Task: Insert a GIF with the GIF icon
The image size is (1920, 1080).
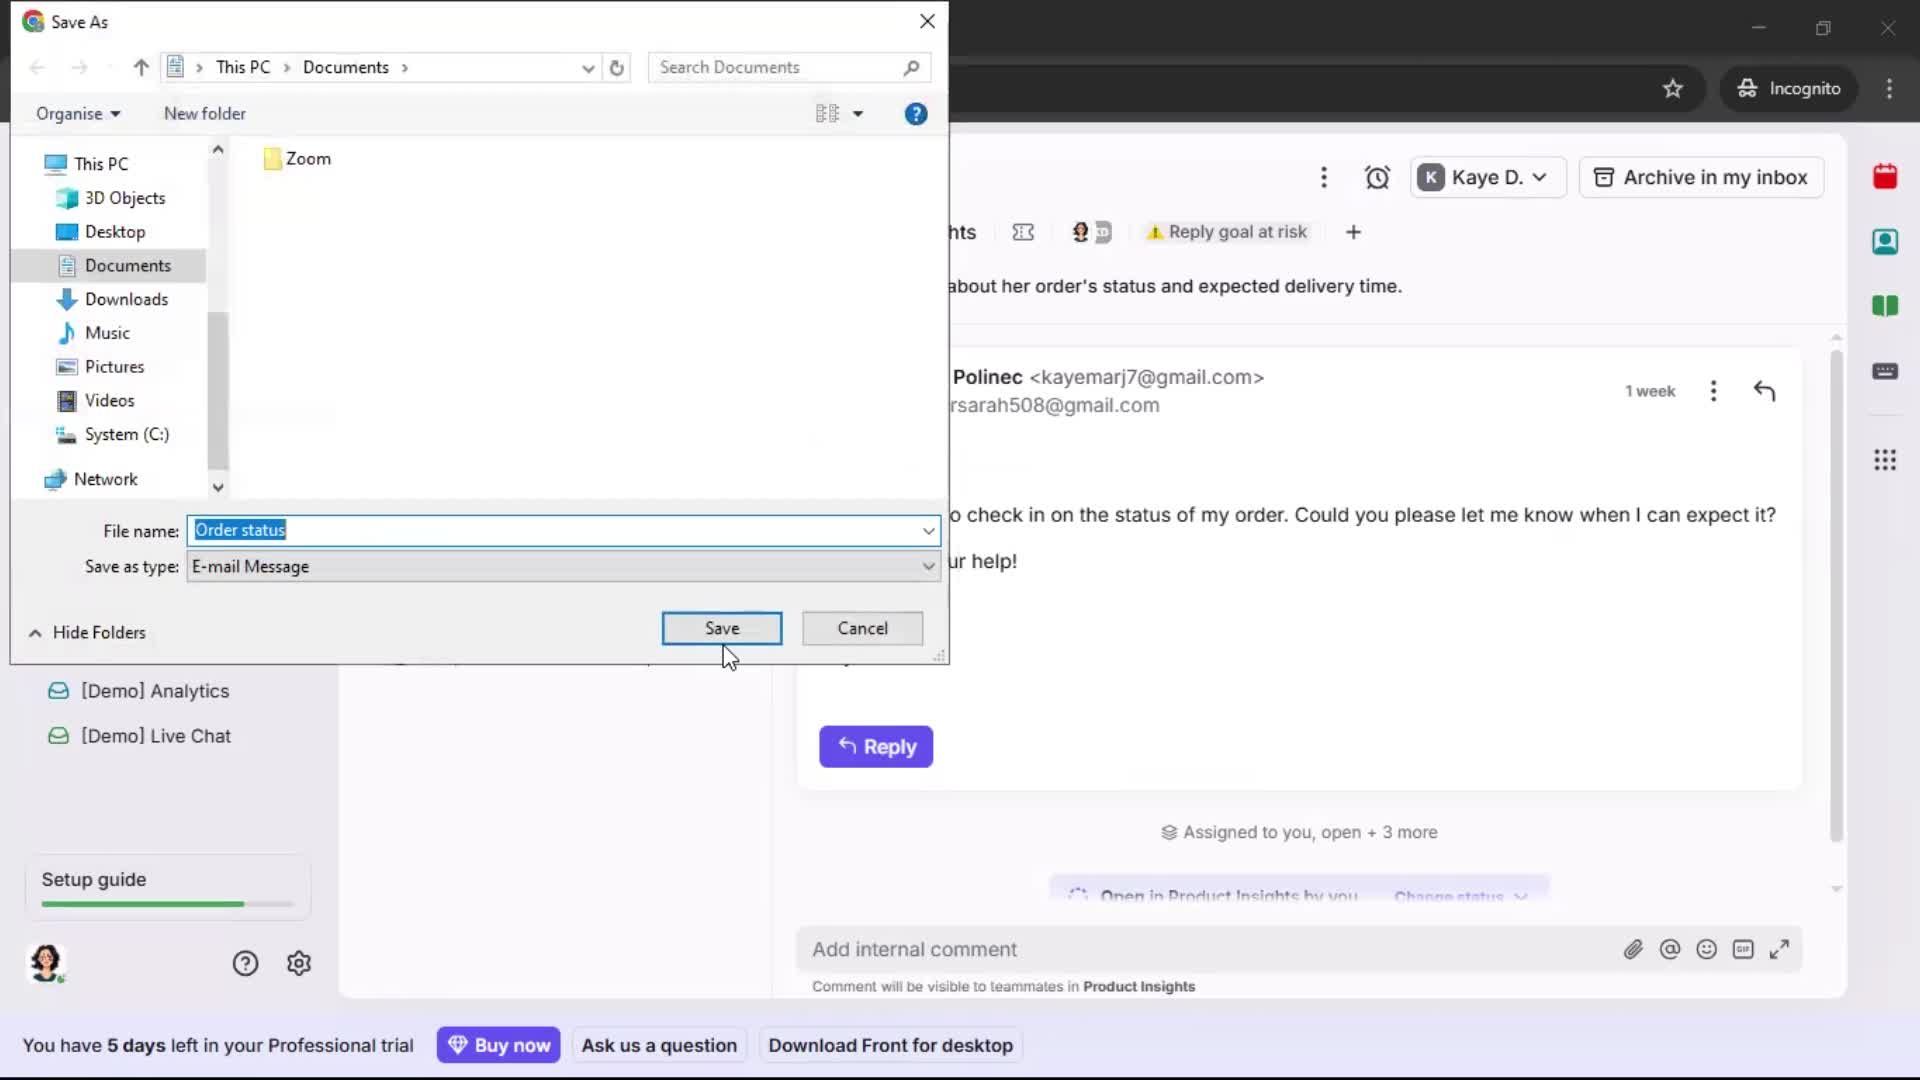Action: (x=1743, y=949)
